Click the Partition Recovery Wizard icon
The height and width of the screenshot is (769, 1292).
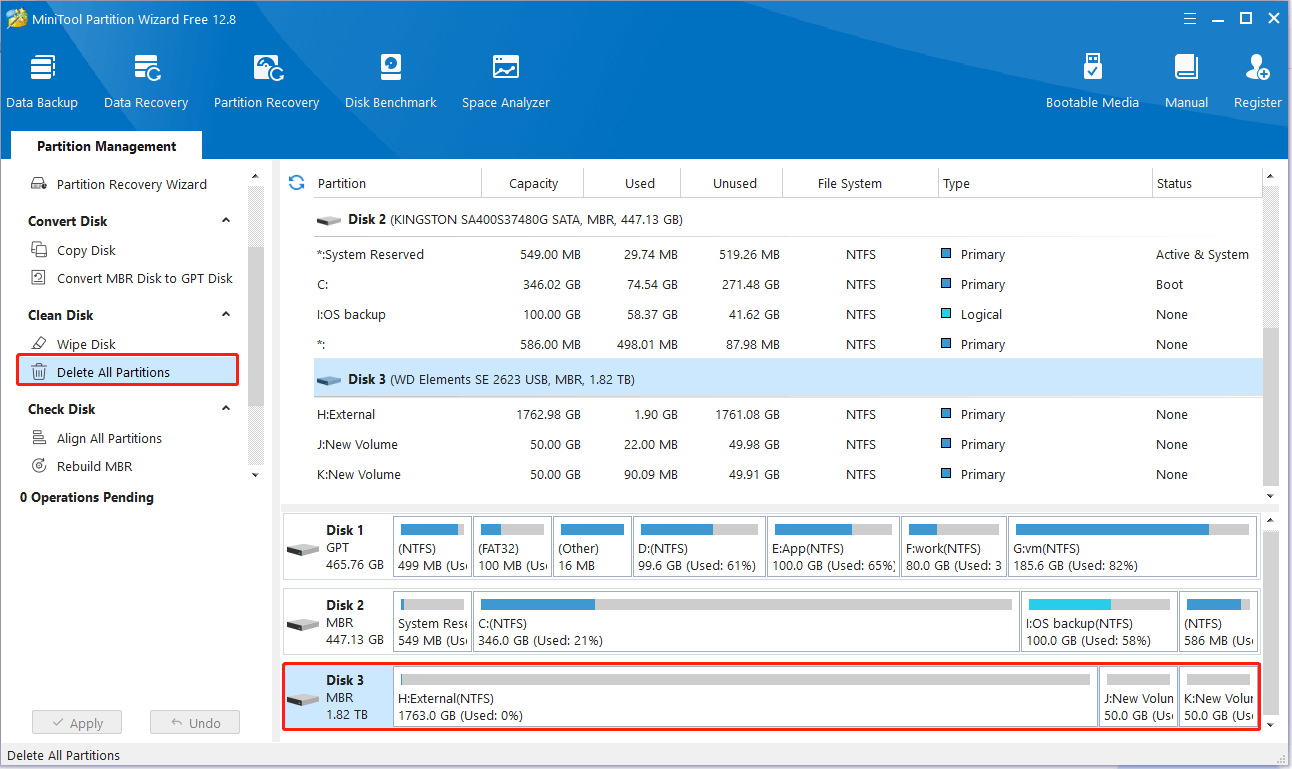click(x=39, y=184)
